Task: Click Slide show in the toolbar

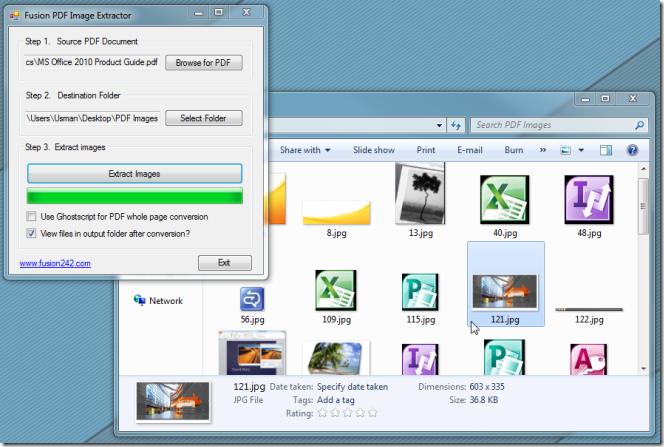Action: coord(374,150)
